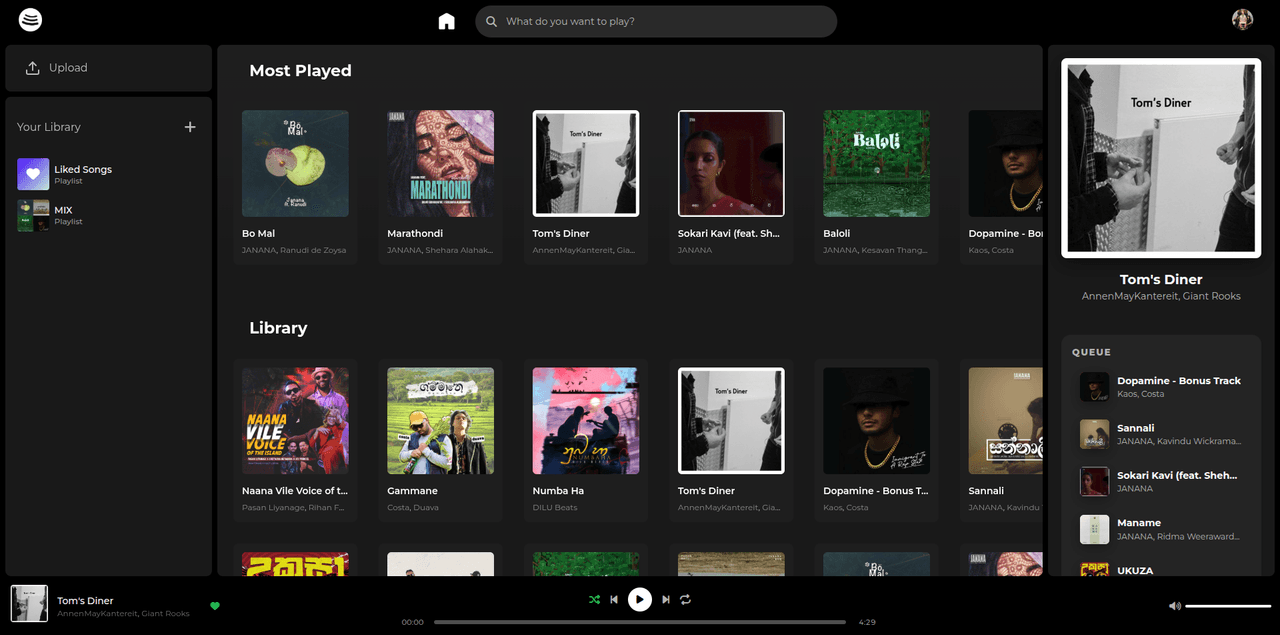This screenshot has height=635, width=1280.
Task: Click the volume slider
Action: pyautogui.click(x=1228, y=606)
